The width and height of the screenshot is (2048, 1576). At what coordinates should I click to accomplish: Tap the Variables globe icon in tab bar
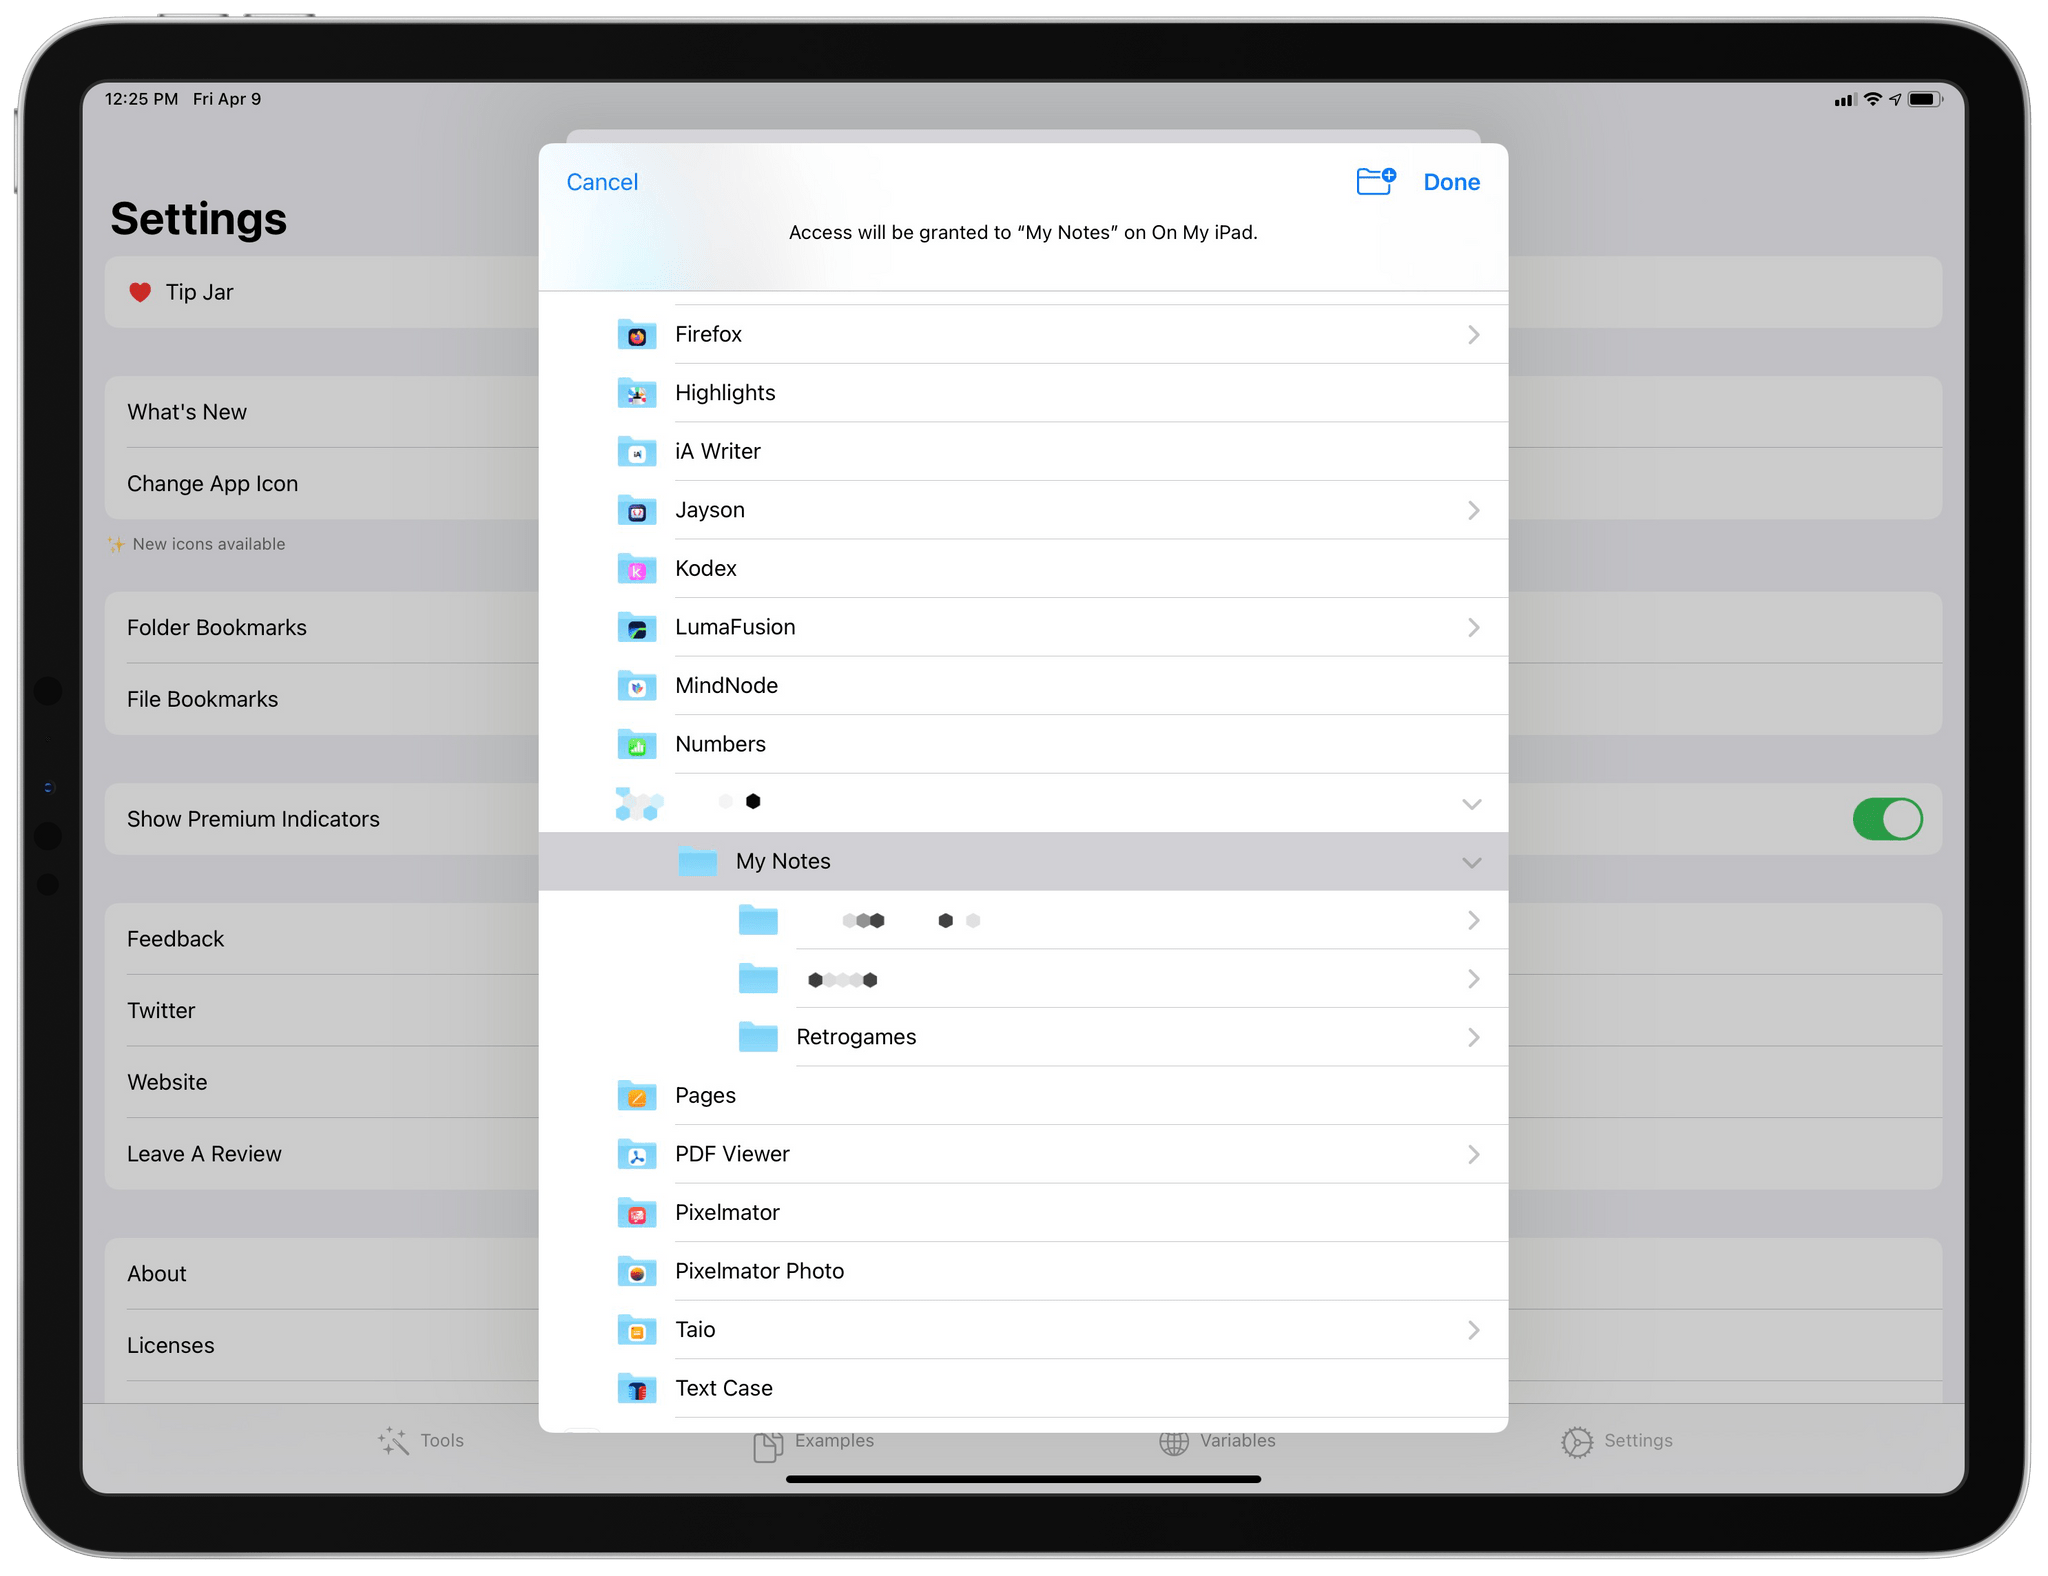[x=1174, y=1442]
